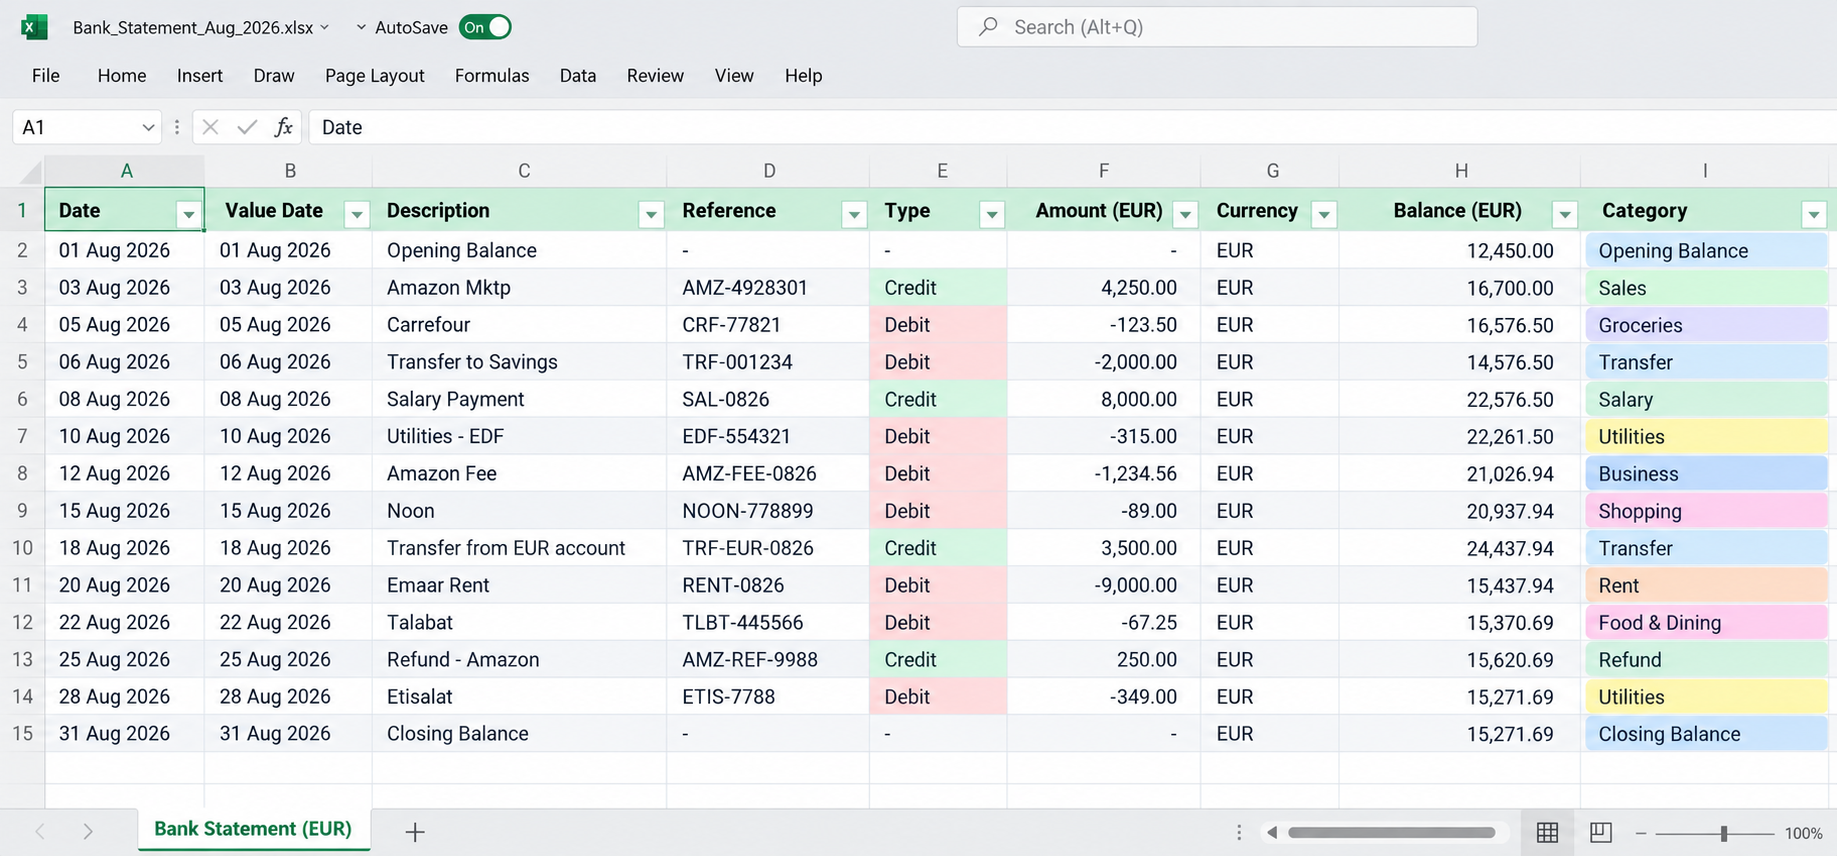Click the formula bar confirm checkmark icon
Viewport: 1837px width, 856px height.
[x=247, y=127]
